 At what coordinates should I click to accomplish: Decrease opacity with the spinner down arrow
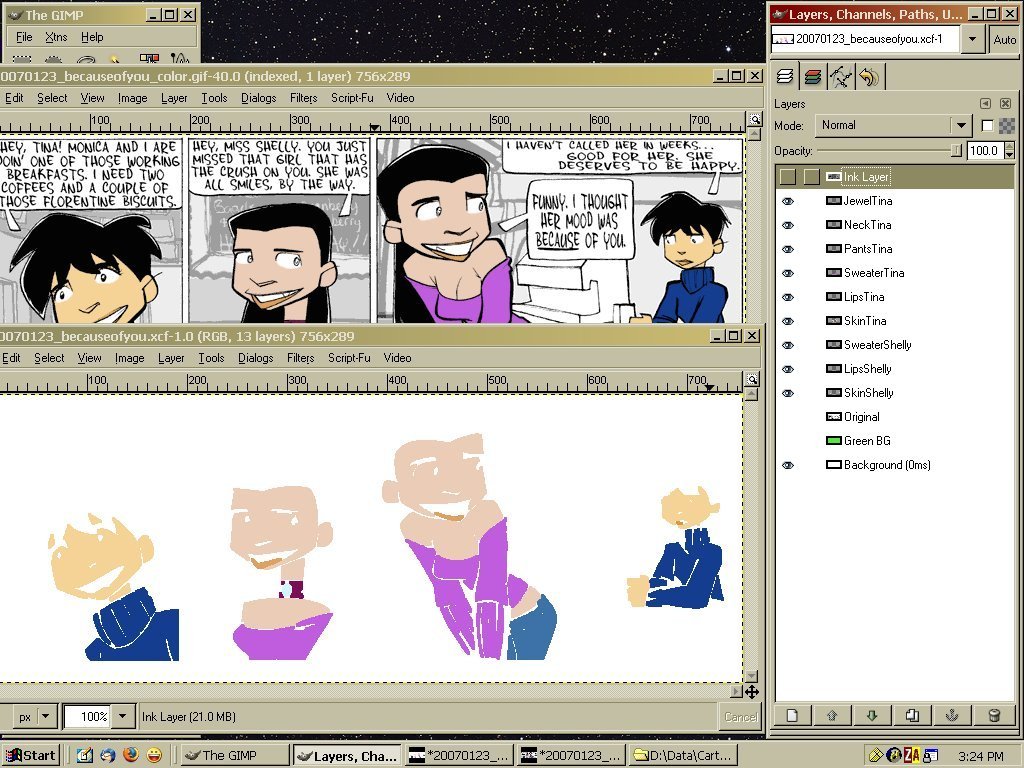1010,155
